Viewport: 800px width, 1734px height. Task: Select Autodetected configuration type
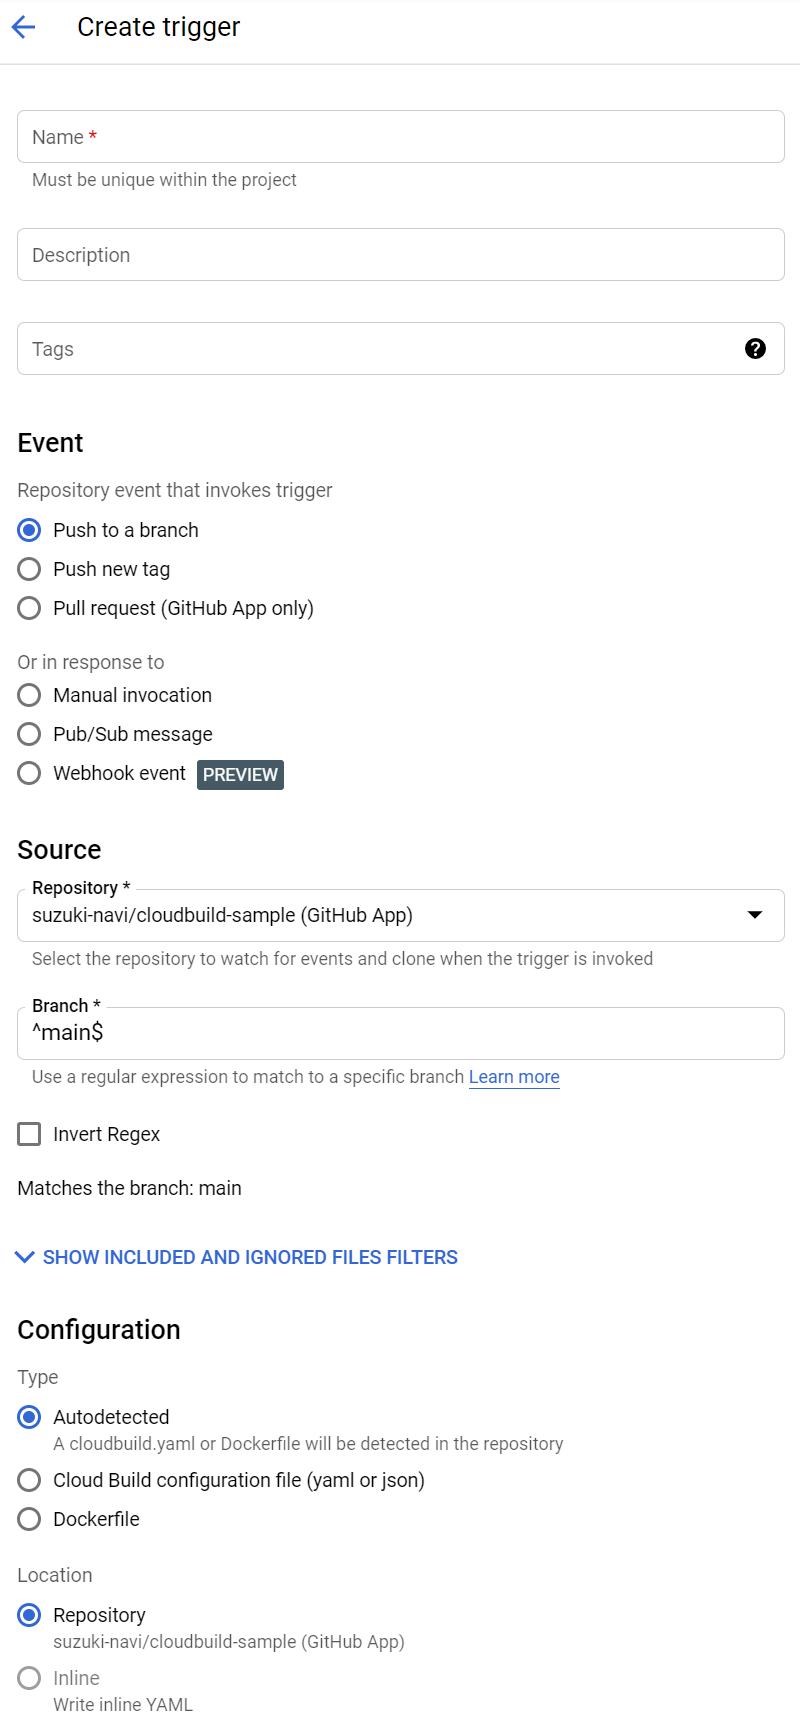point(29,1417)
